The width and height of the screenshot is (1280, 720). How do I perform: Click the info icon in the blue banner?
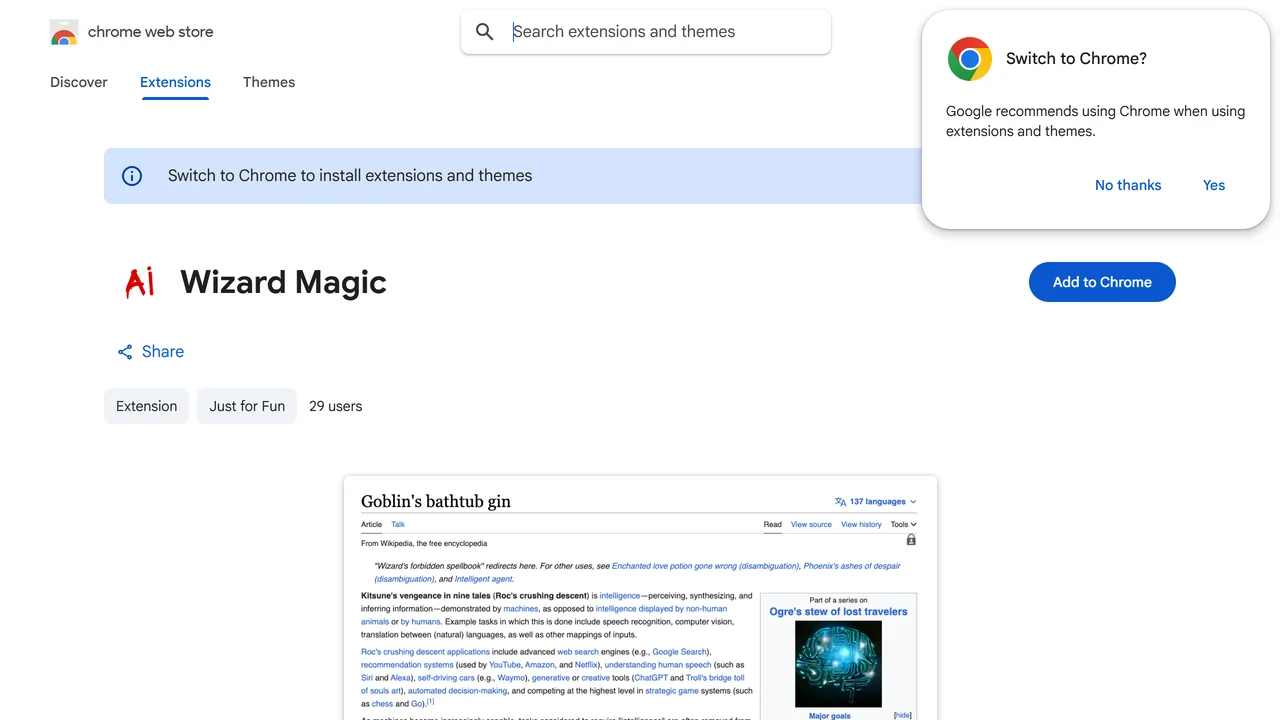pyautogui.click(x=132, y=176)
